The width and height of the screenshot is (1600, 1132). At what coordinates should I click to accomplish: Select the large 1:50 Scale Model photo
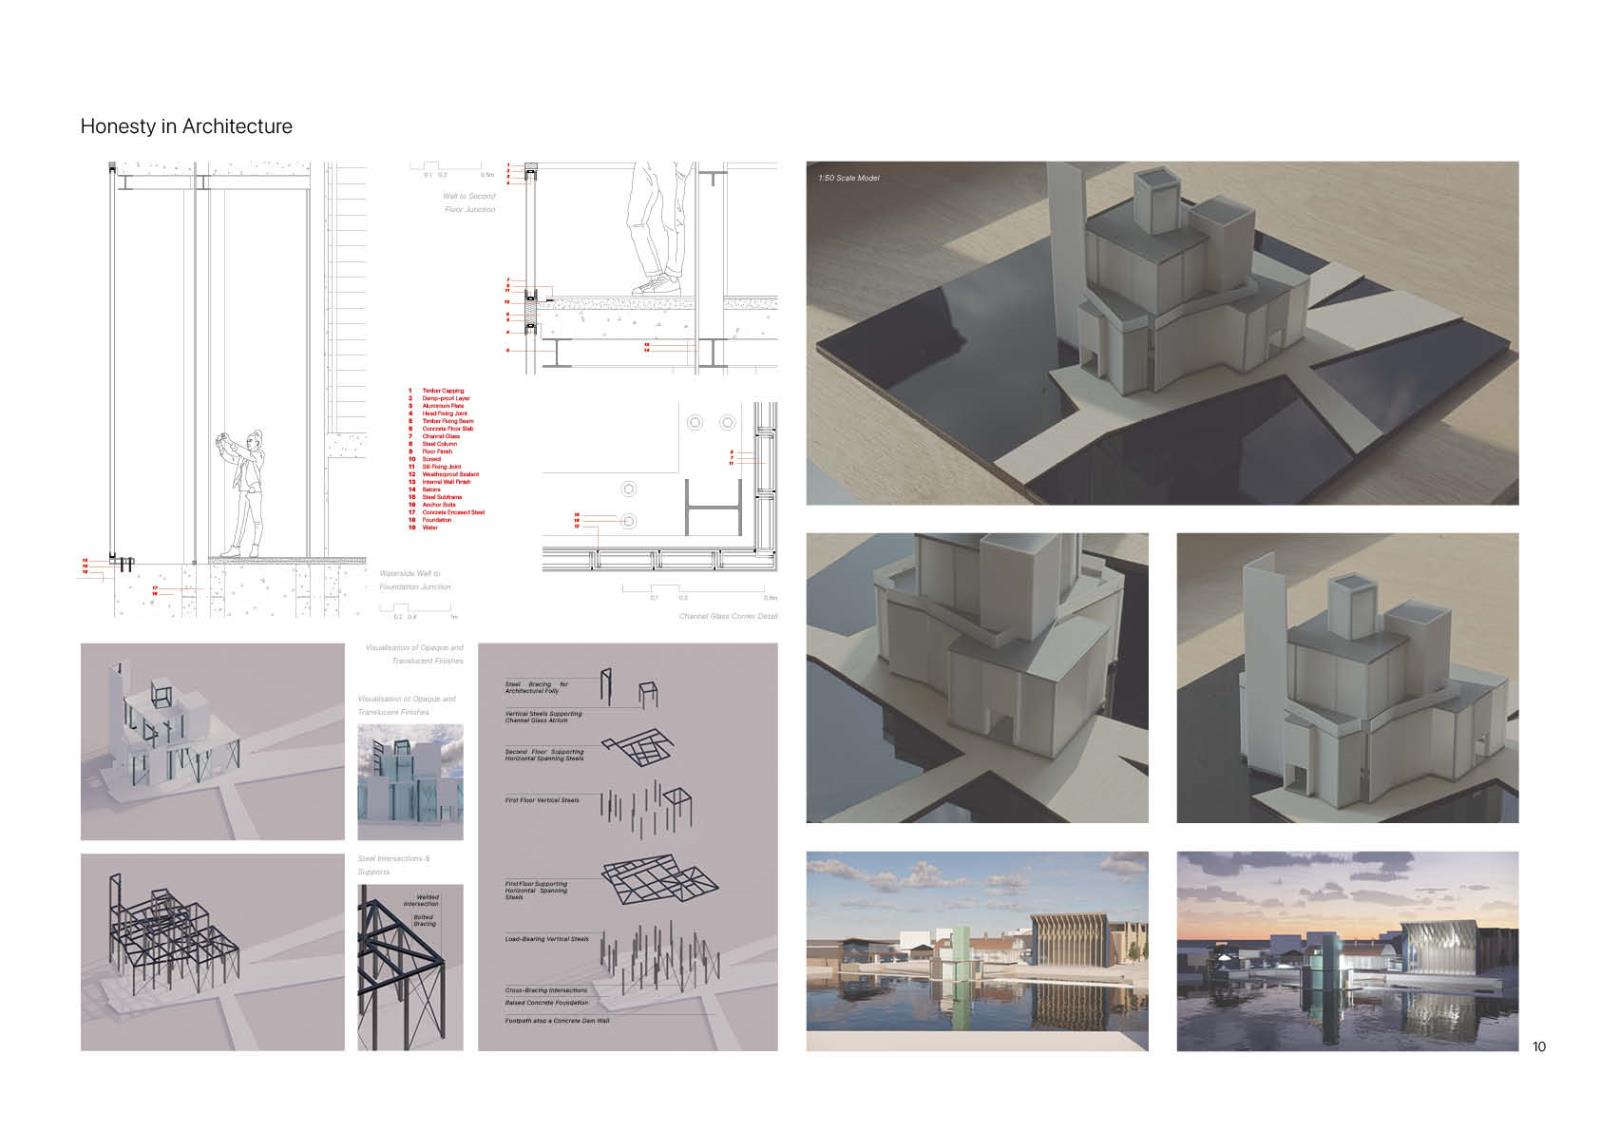coord(1161,332)
